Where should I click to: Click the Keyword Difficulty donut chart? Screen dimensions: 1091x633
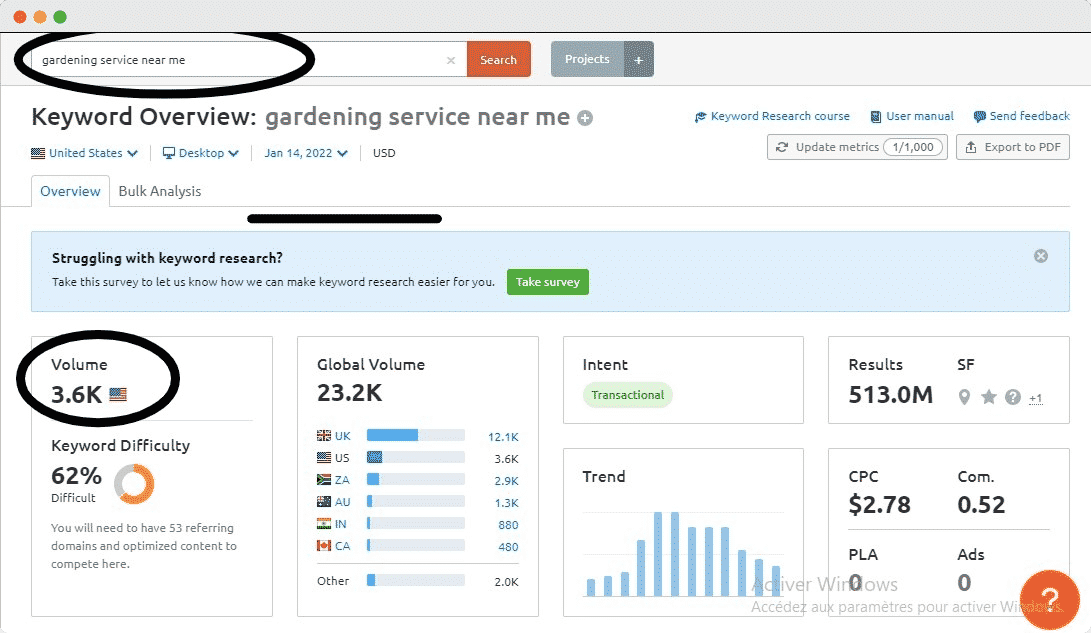click(134, 483)
